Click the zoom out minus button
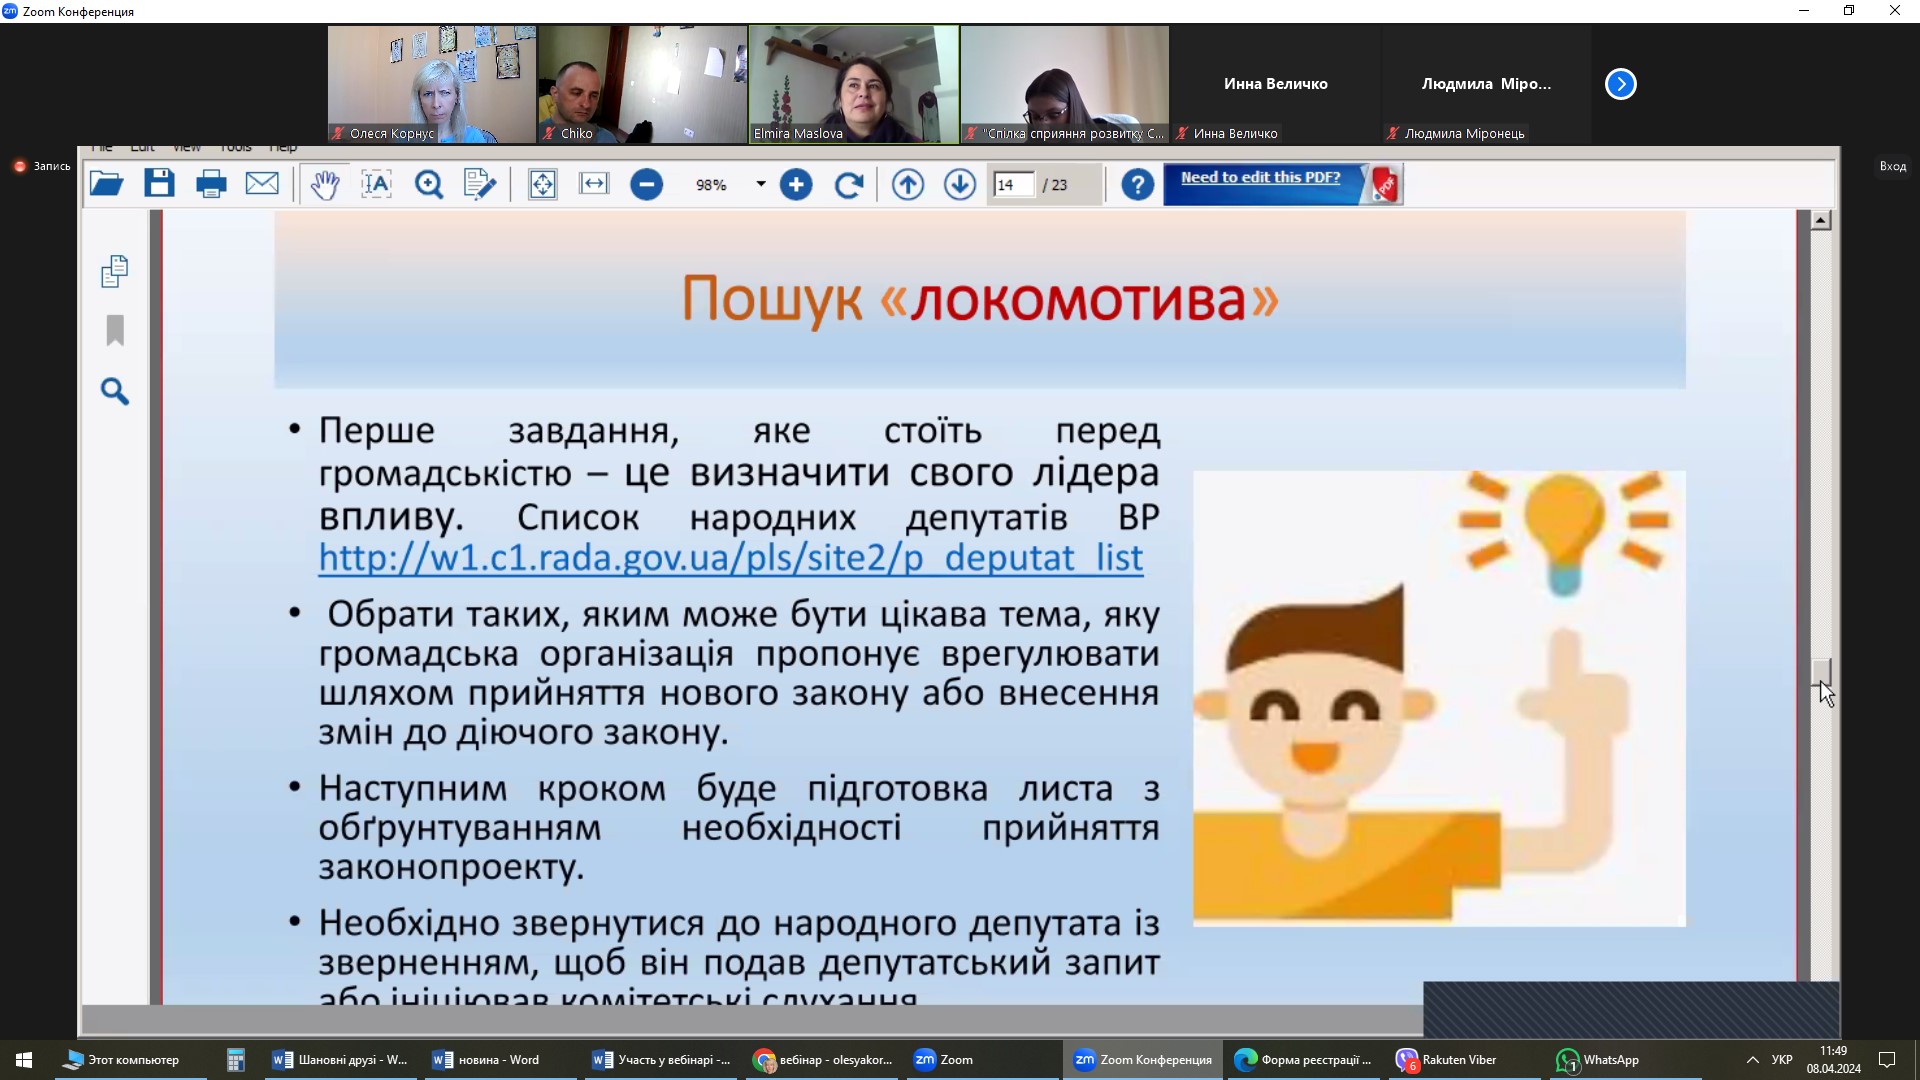This screenshot has height=1080, width=1920. 646,185
